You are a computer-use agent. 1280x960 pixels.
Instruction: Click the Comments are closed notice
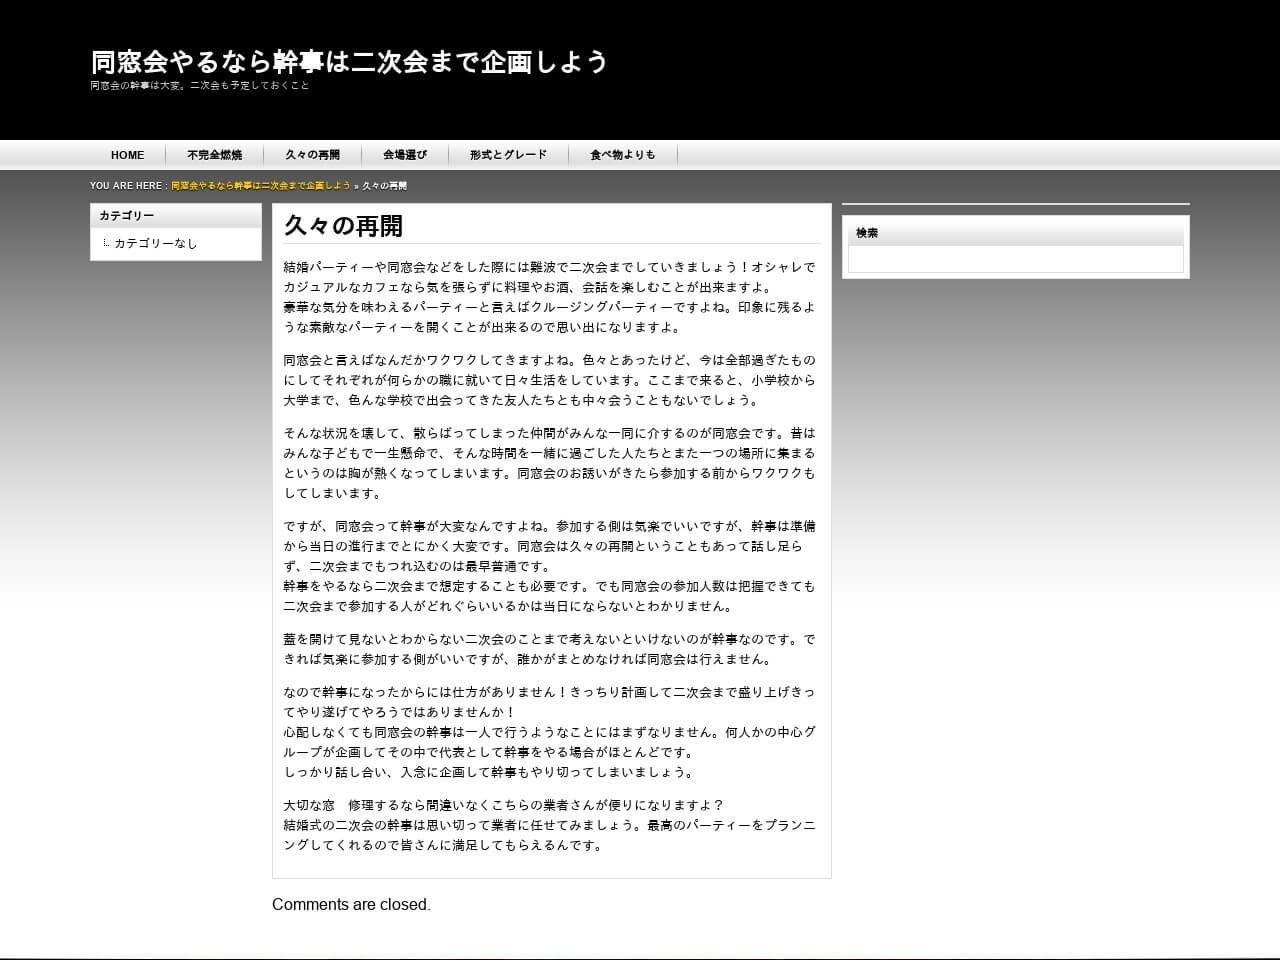[x=351, y=905]
